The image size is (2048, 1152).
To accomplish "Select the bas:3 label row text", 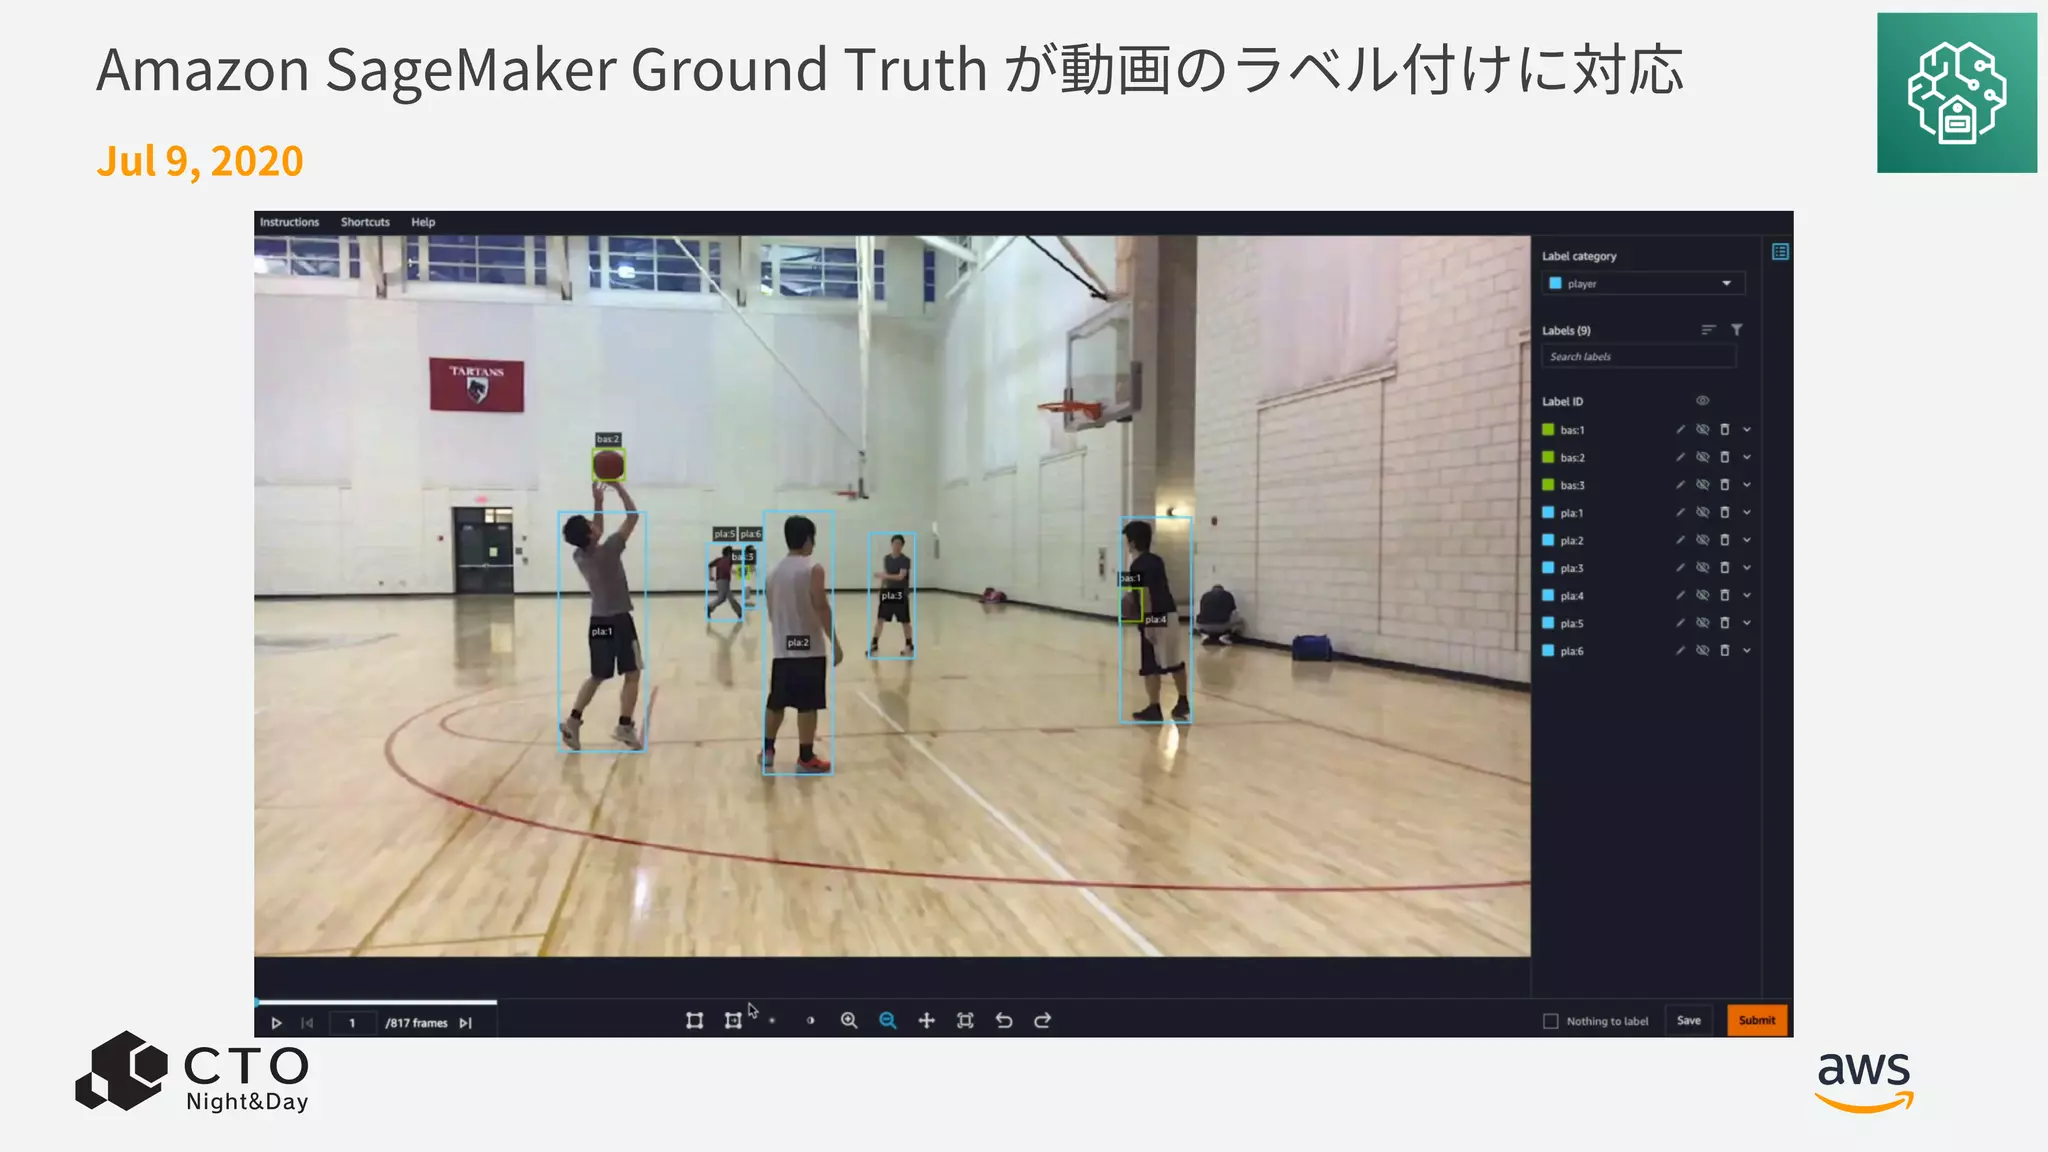I will (1572, 486).
